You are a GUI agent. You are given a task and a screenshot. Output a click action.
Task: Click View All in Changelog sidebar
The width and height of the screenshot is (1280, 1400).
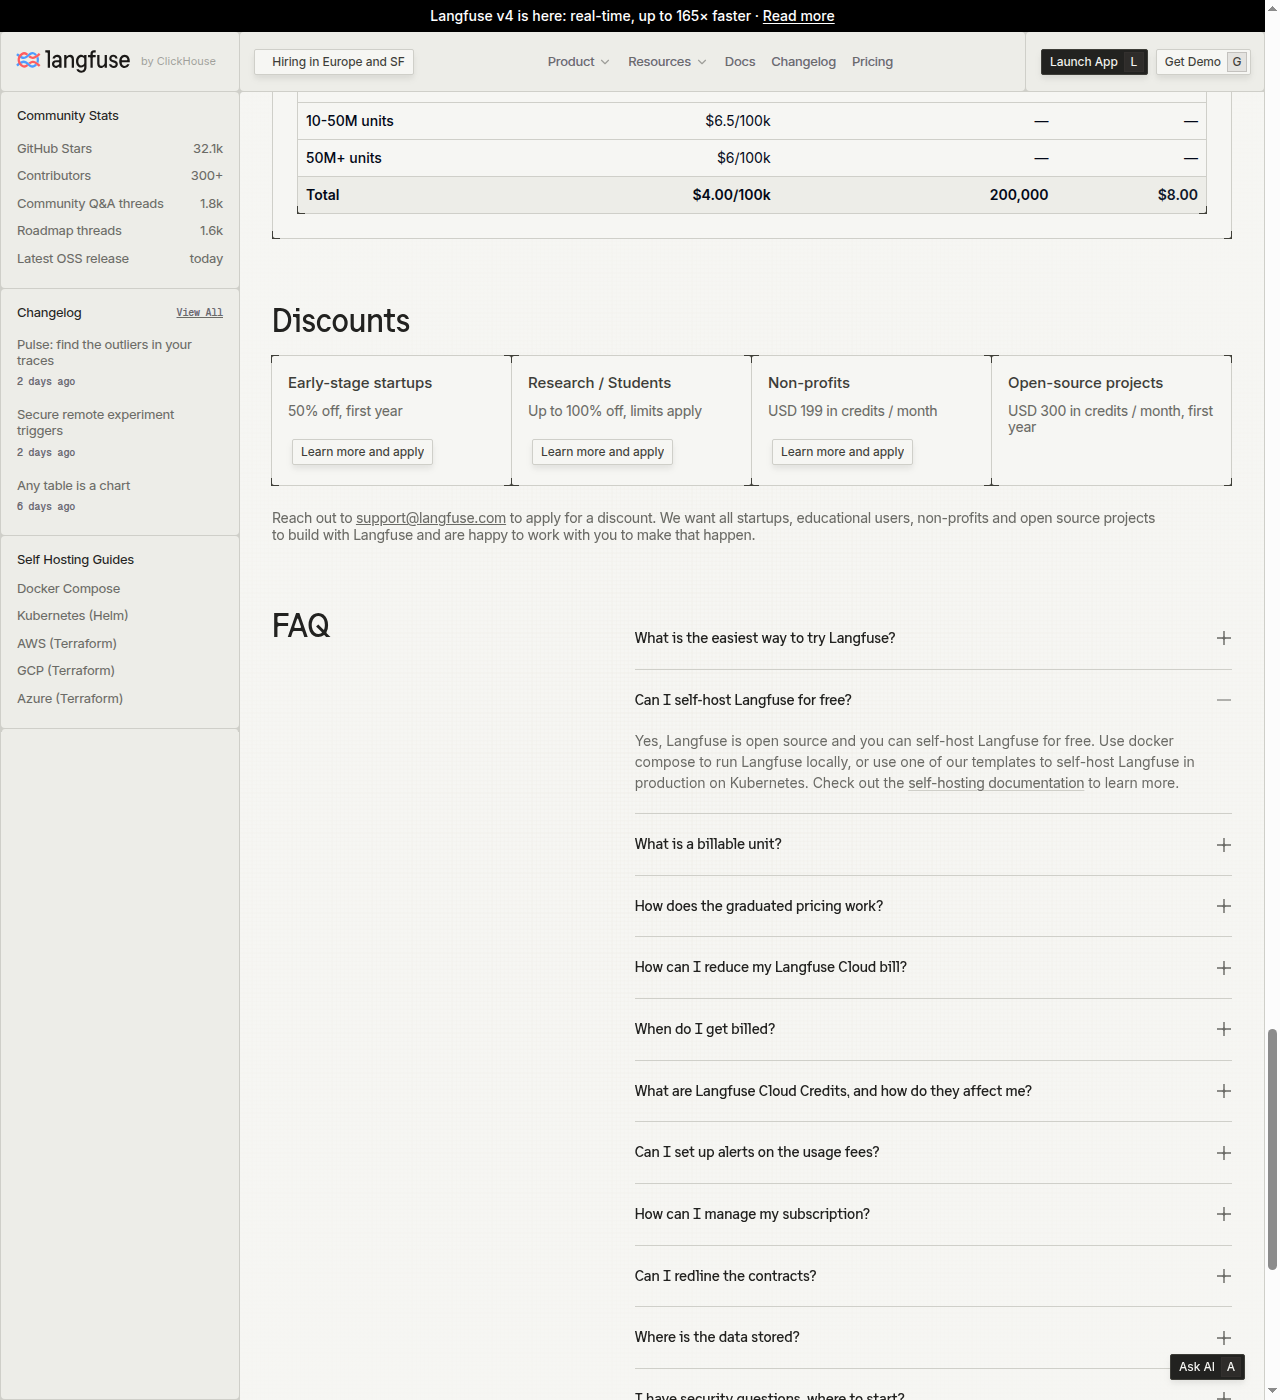point(199,313)
